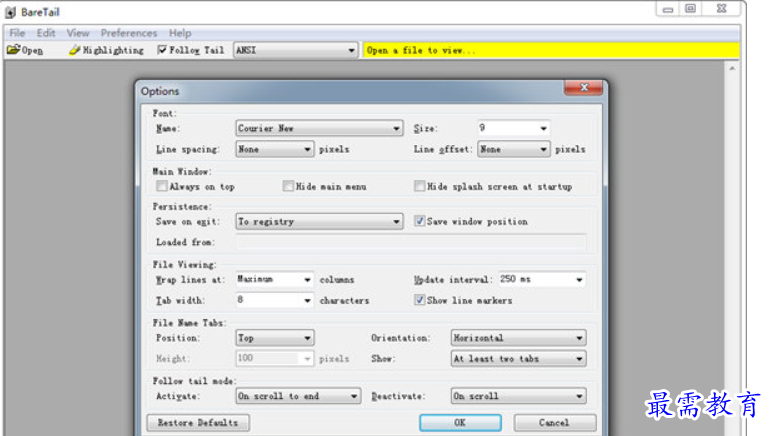This screenshot has width=769, height=436.
Task: Close the Options dialog
Action: 584,88
